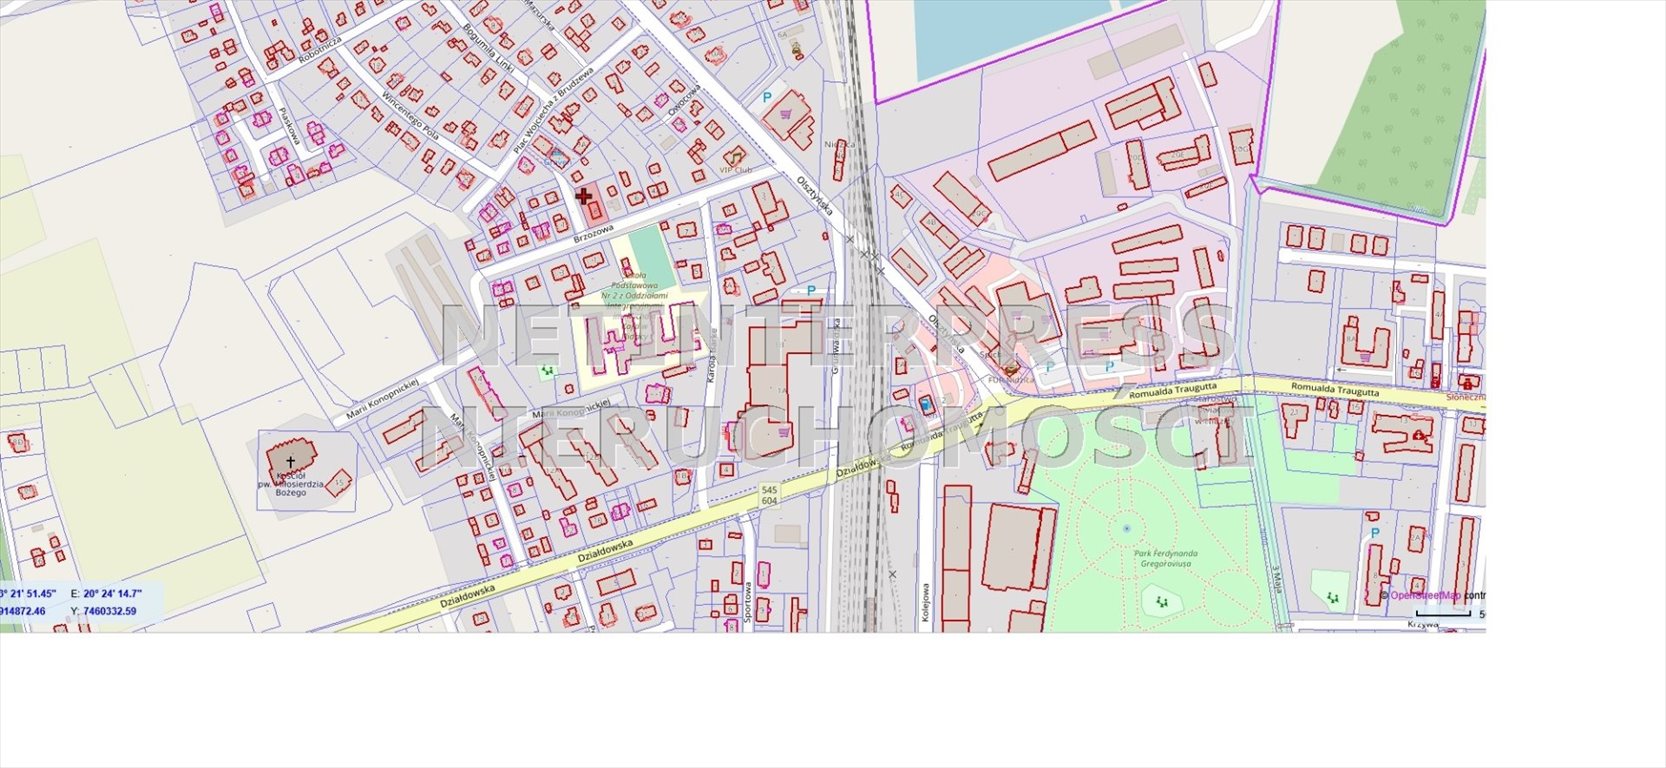Click the map scale bar
Screen dimensions: 1666x768
point(1442,613)
